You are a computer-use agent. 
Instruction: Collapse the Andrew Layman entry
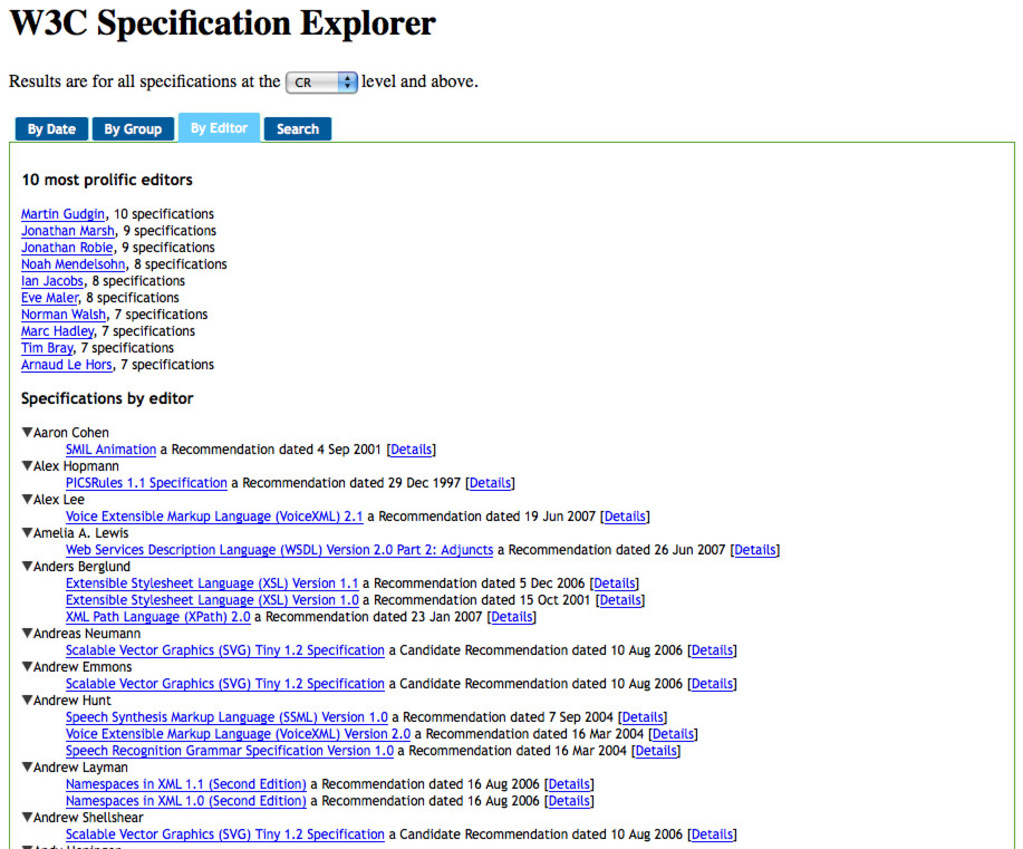pyautogui.click(x=27, y=767)
